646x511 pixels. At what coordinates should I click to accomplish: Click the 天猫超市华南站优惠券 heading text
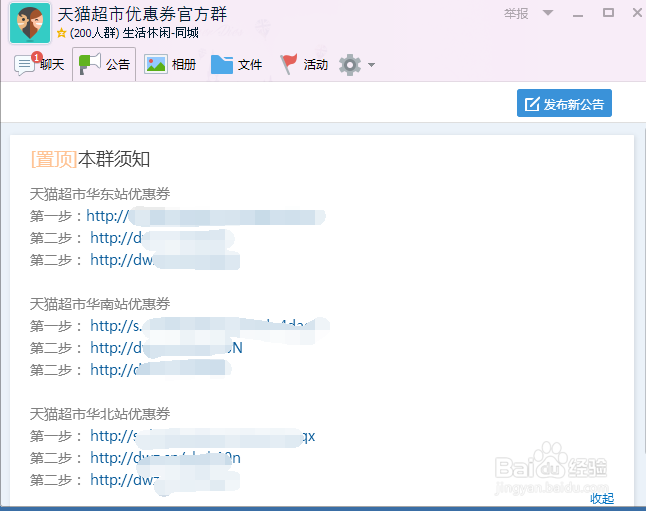coord(100,304)
